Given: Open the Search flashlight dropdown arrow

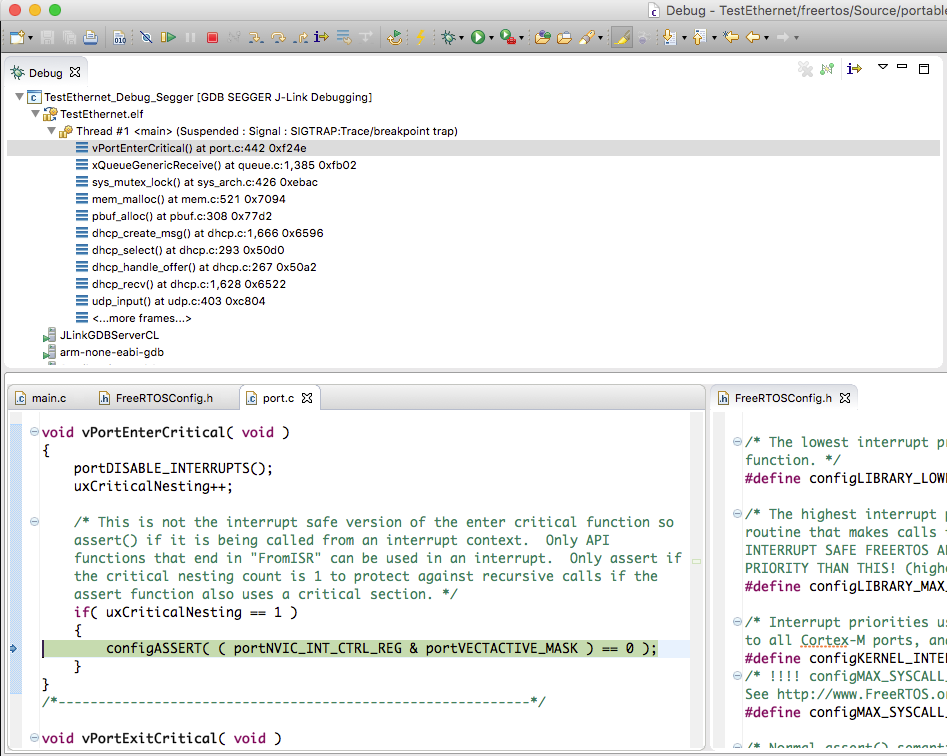Looking at the screenshot, I should (x=600, y=38).
